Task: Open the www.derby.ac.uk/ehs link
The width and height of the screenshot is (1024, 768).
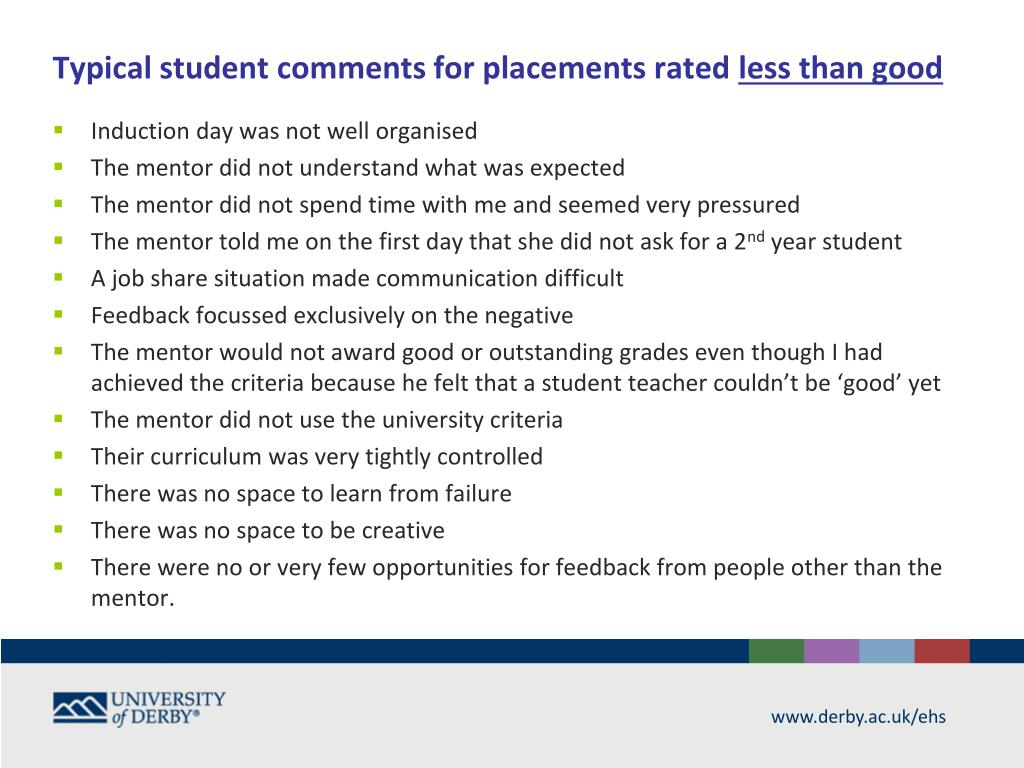Action: coord(858,716)
